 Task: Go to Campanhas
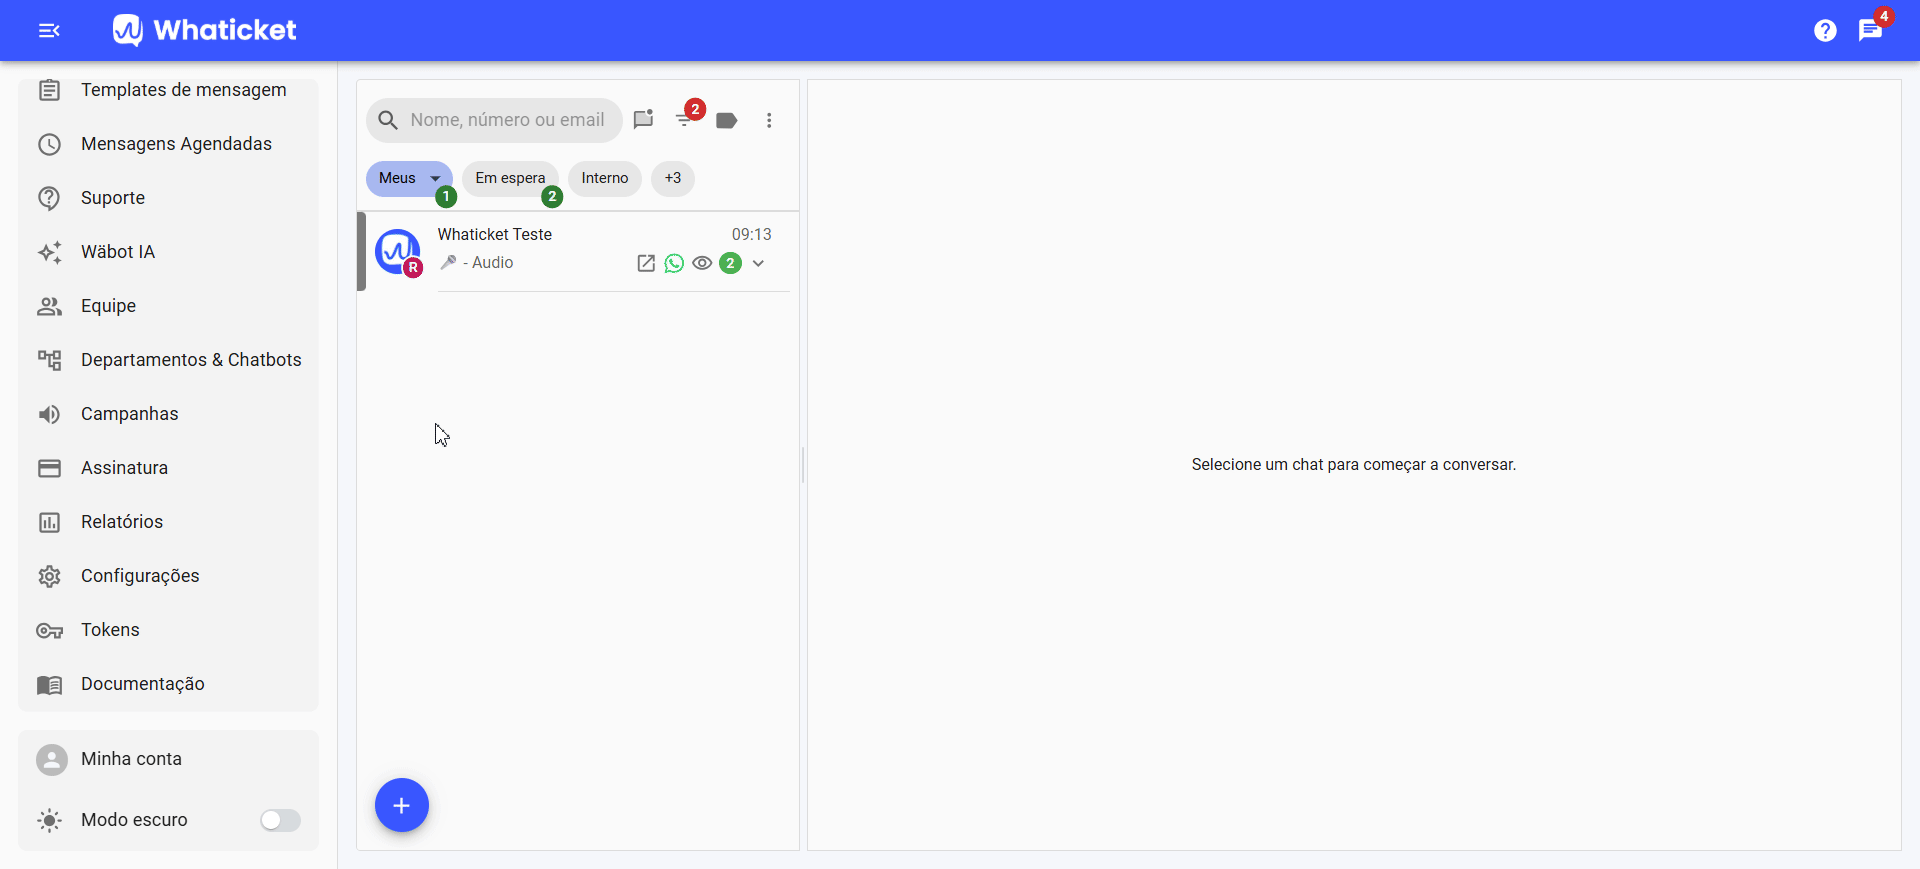click(168, 414)
